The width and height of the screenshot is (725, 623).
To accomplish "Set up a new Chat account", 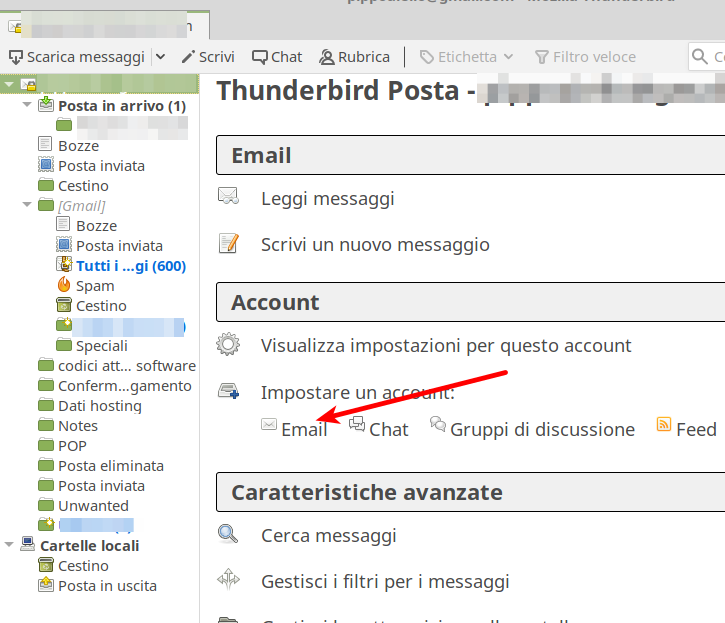I will pos(388,430).
